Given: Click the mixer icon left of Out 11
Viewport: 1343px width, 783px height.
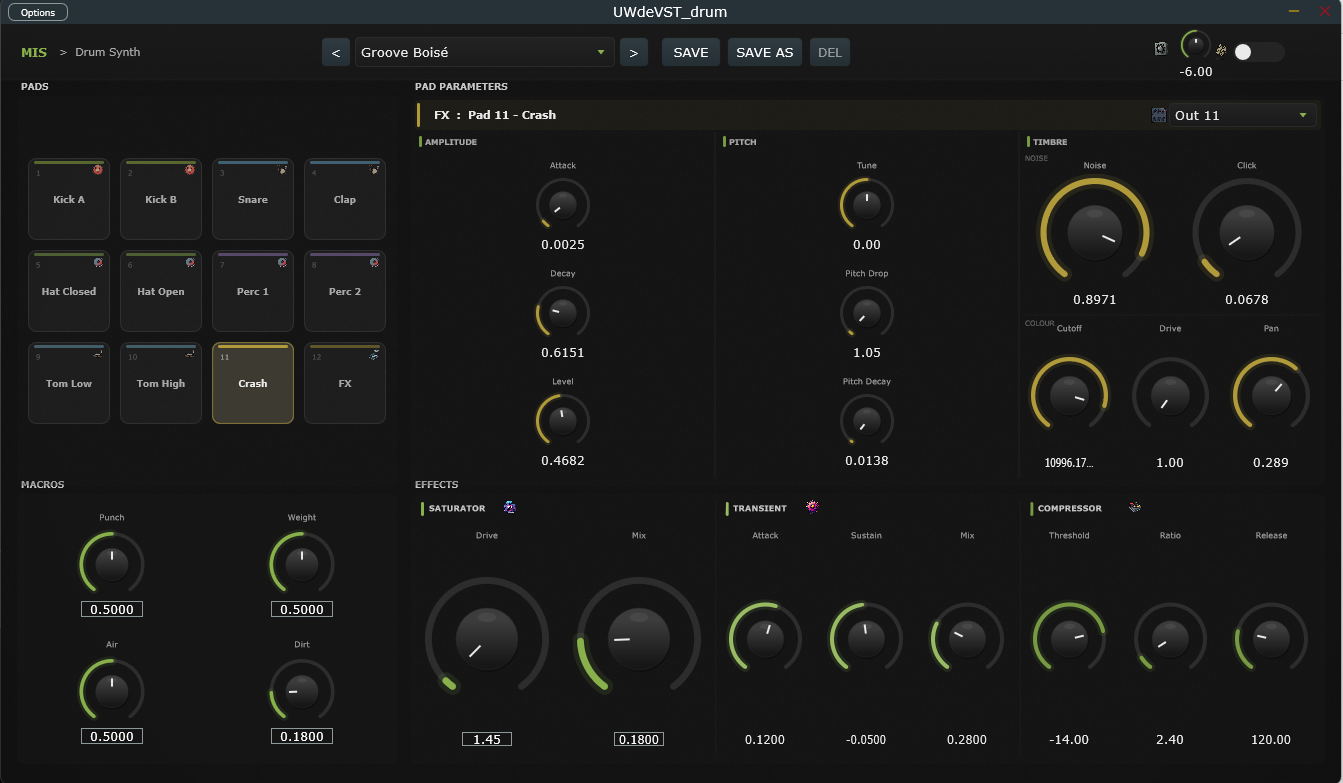Looking at the screenshot, I should (1159, 115).
